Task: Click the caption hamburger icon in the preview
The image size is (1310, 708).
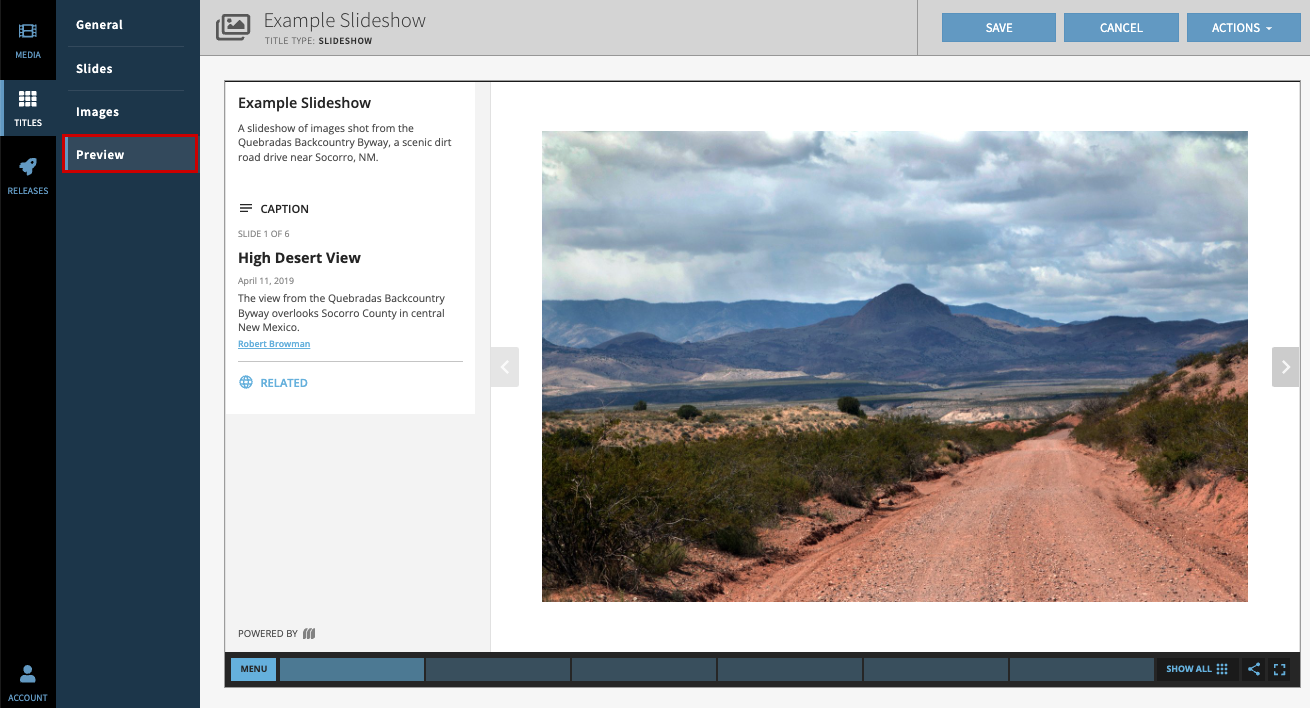Action: (x=245, y=208)
